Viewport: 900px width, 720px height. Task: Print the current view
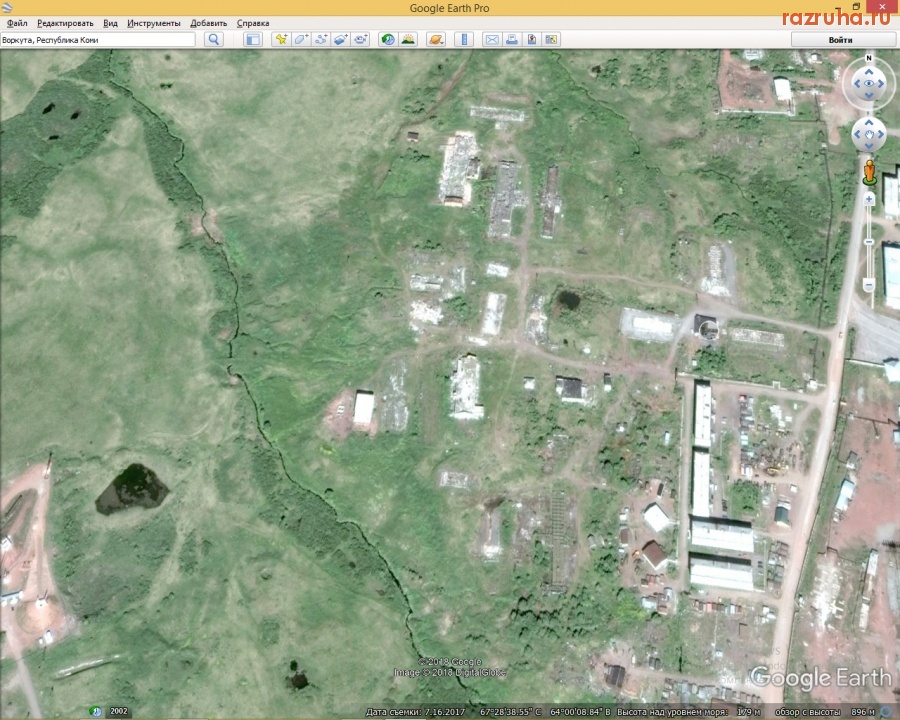[x=512, y=39]
